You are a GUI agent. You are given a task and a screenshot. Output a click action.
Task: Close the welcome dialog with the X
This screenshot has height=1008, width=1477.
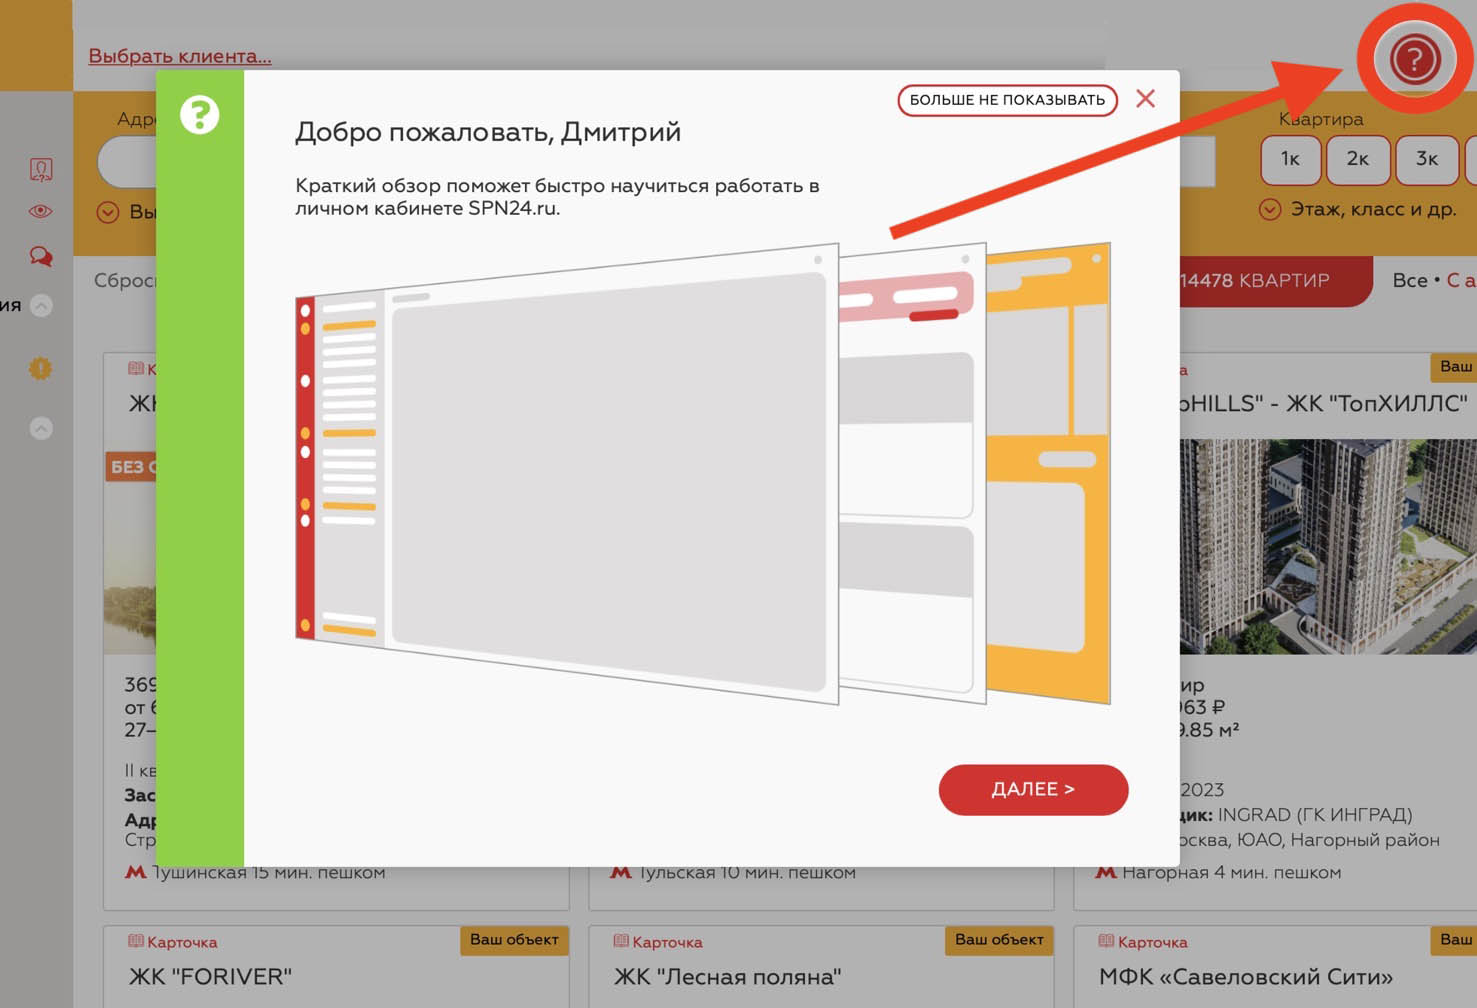point(1145,99)
